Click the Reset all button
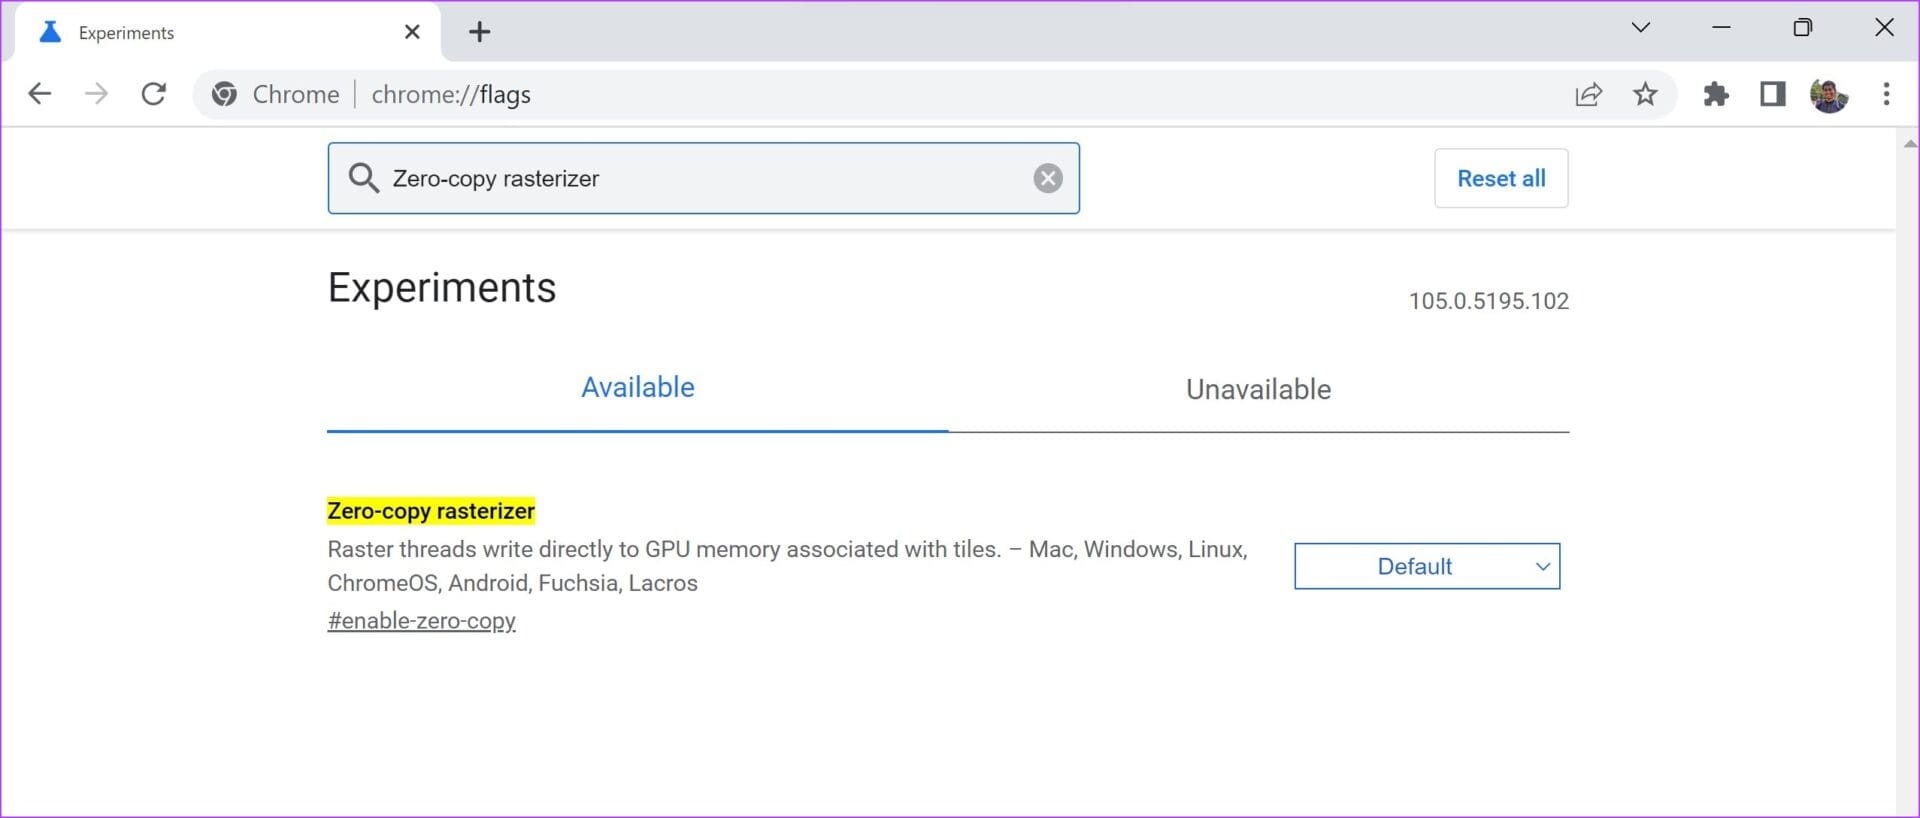This screenshot has height=818, width=1920. (x=1501, y=178)
